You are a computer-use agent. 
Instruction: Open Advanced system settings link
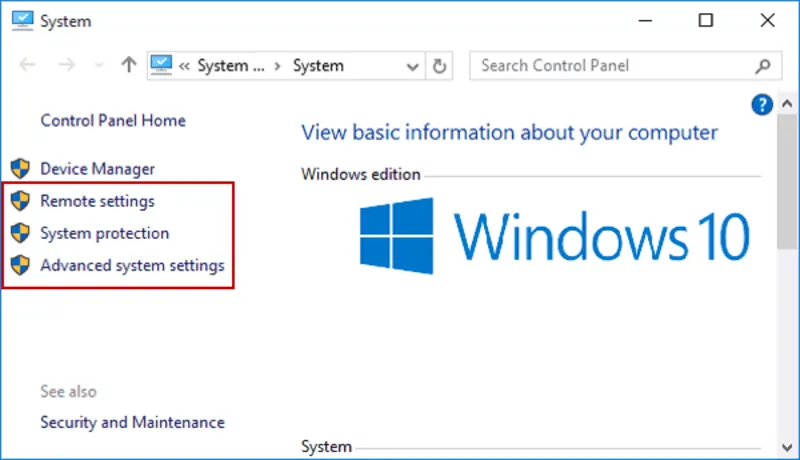tap(132, 265)
